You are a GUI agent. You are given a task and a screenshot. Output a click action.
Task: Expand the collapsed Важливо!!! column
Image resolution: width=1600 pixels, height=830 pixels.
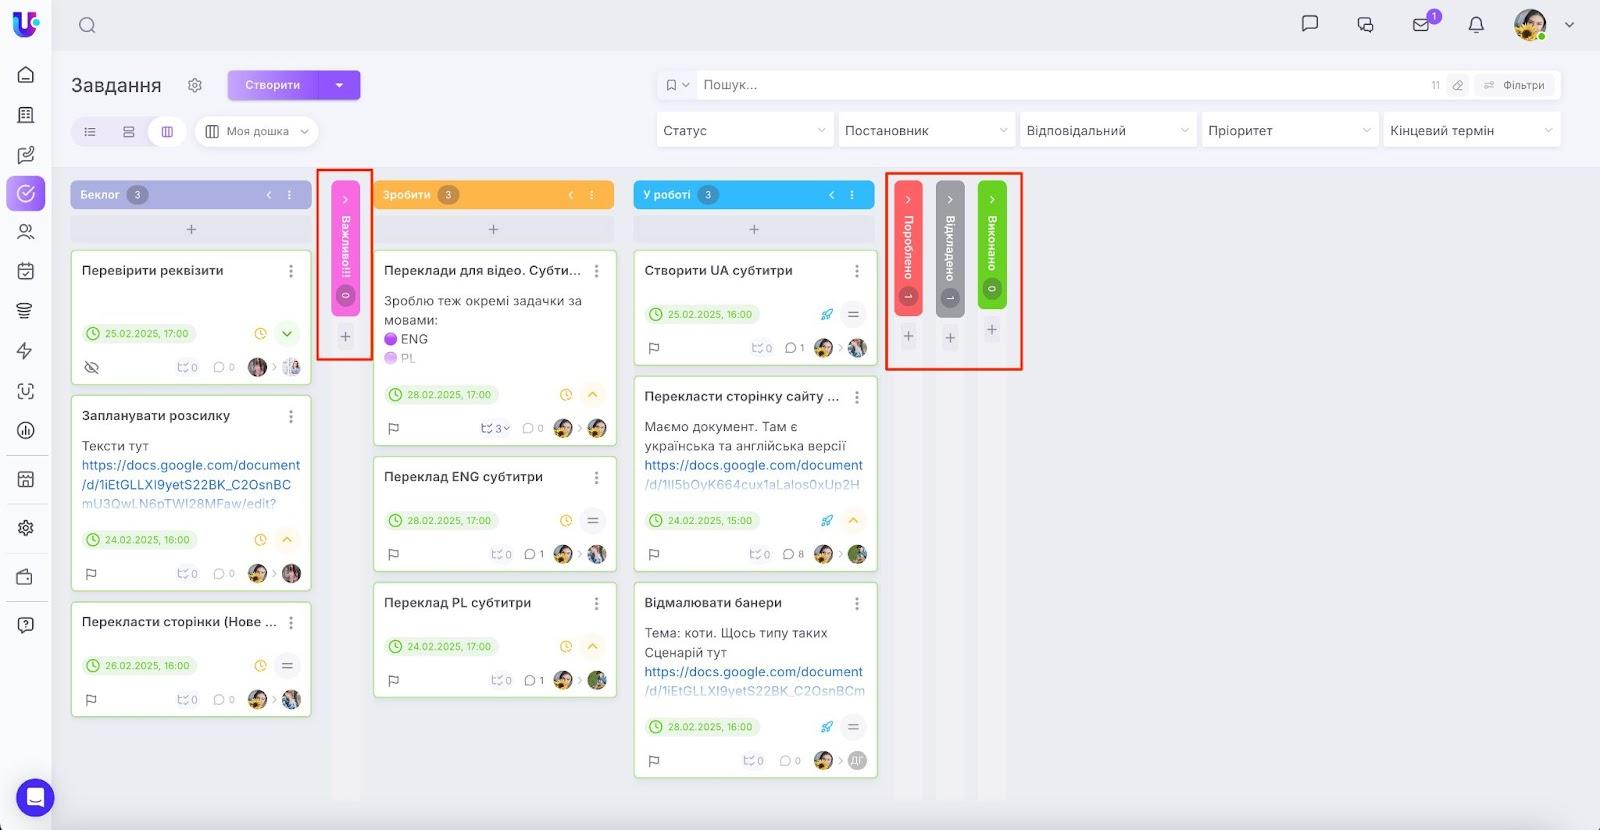click(345, 199)
